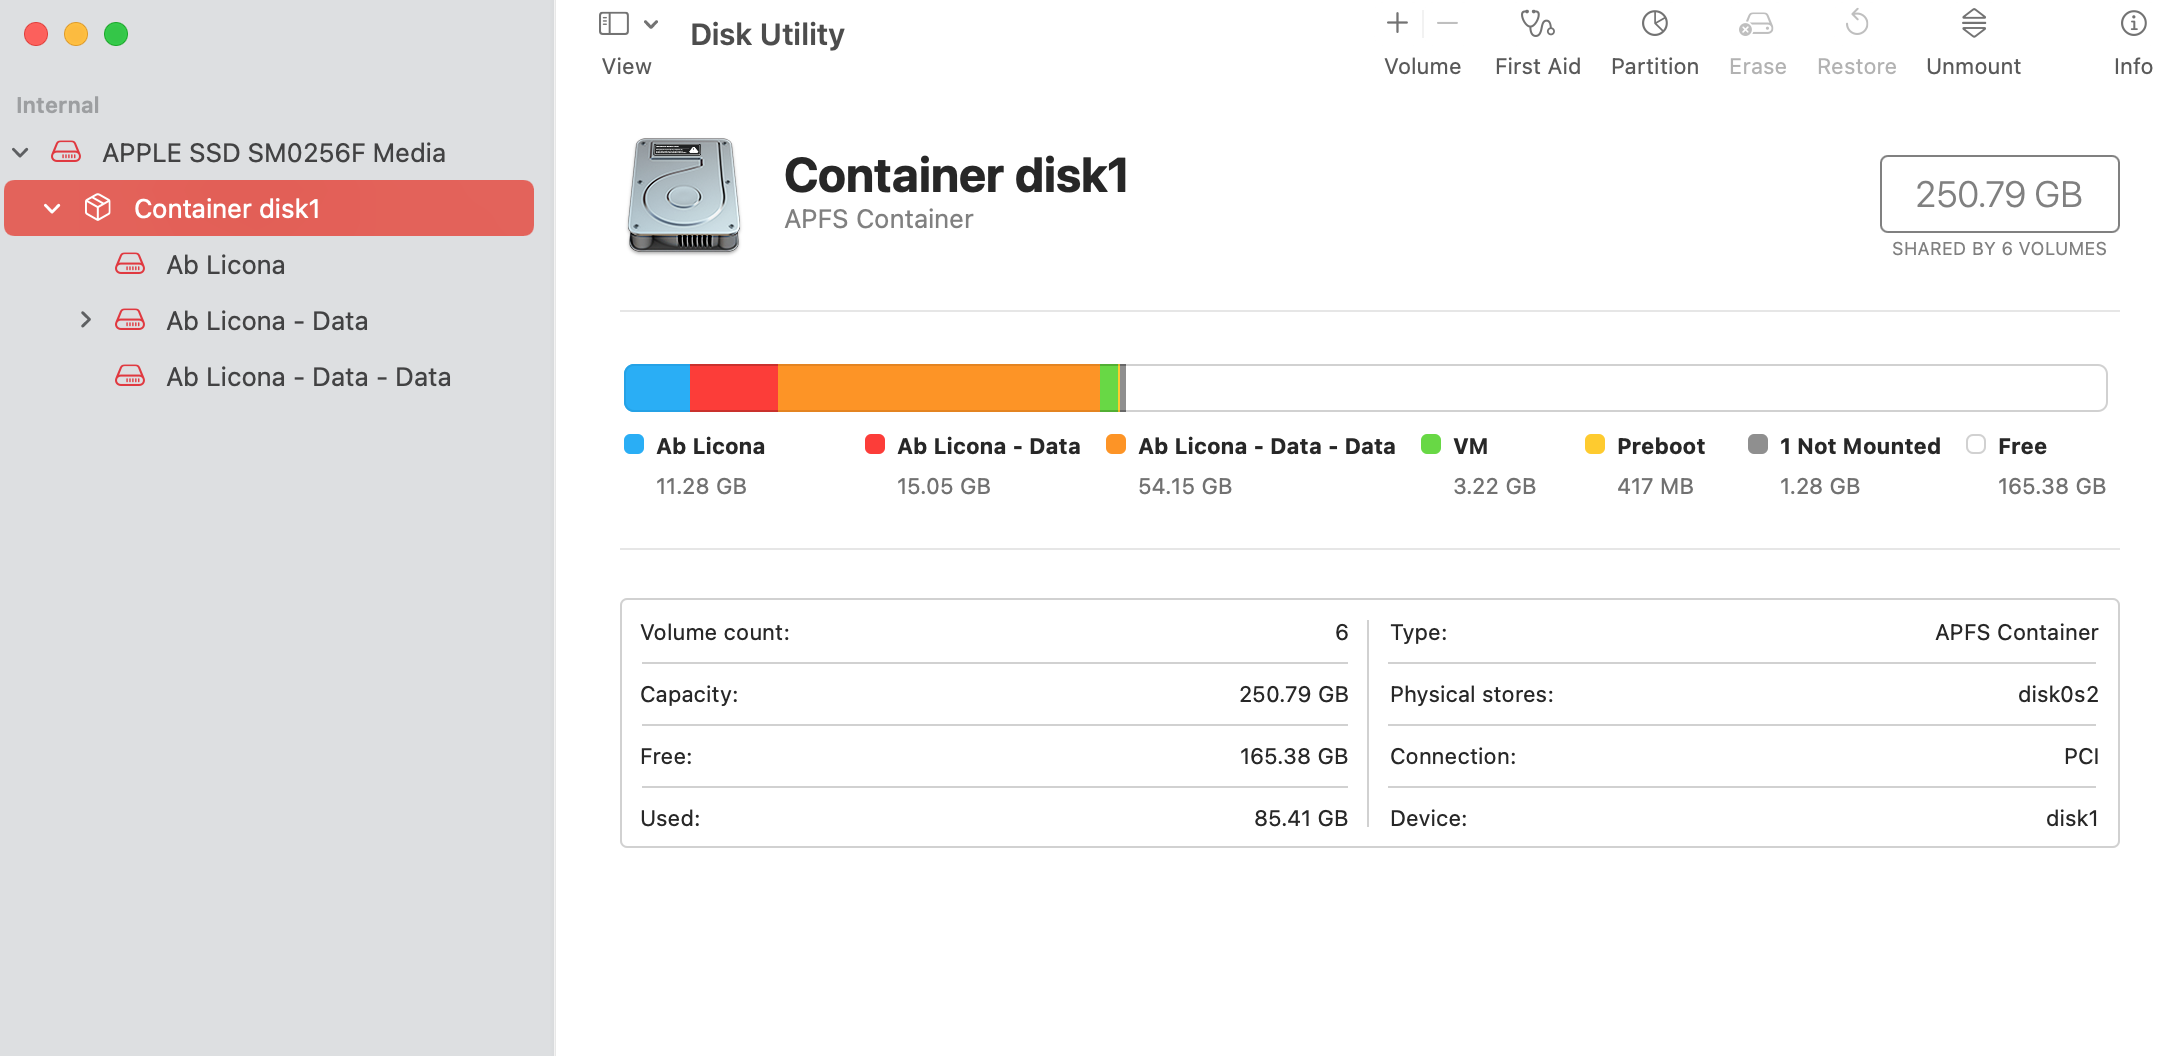Click the Preboot legend label

click(x=1661, y=446)
